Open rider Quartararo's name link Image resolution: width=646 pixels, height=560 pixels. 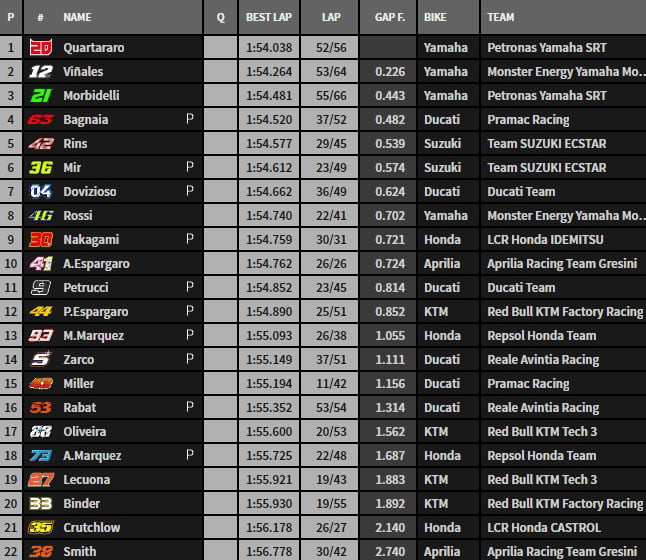pos(96,48)
